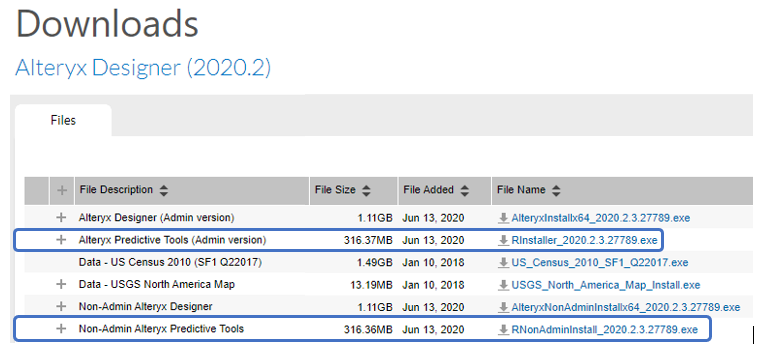
Task: Select the 316.37MB file size cell
Action: [x=368, y=240]
